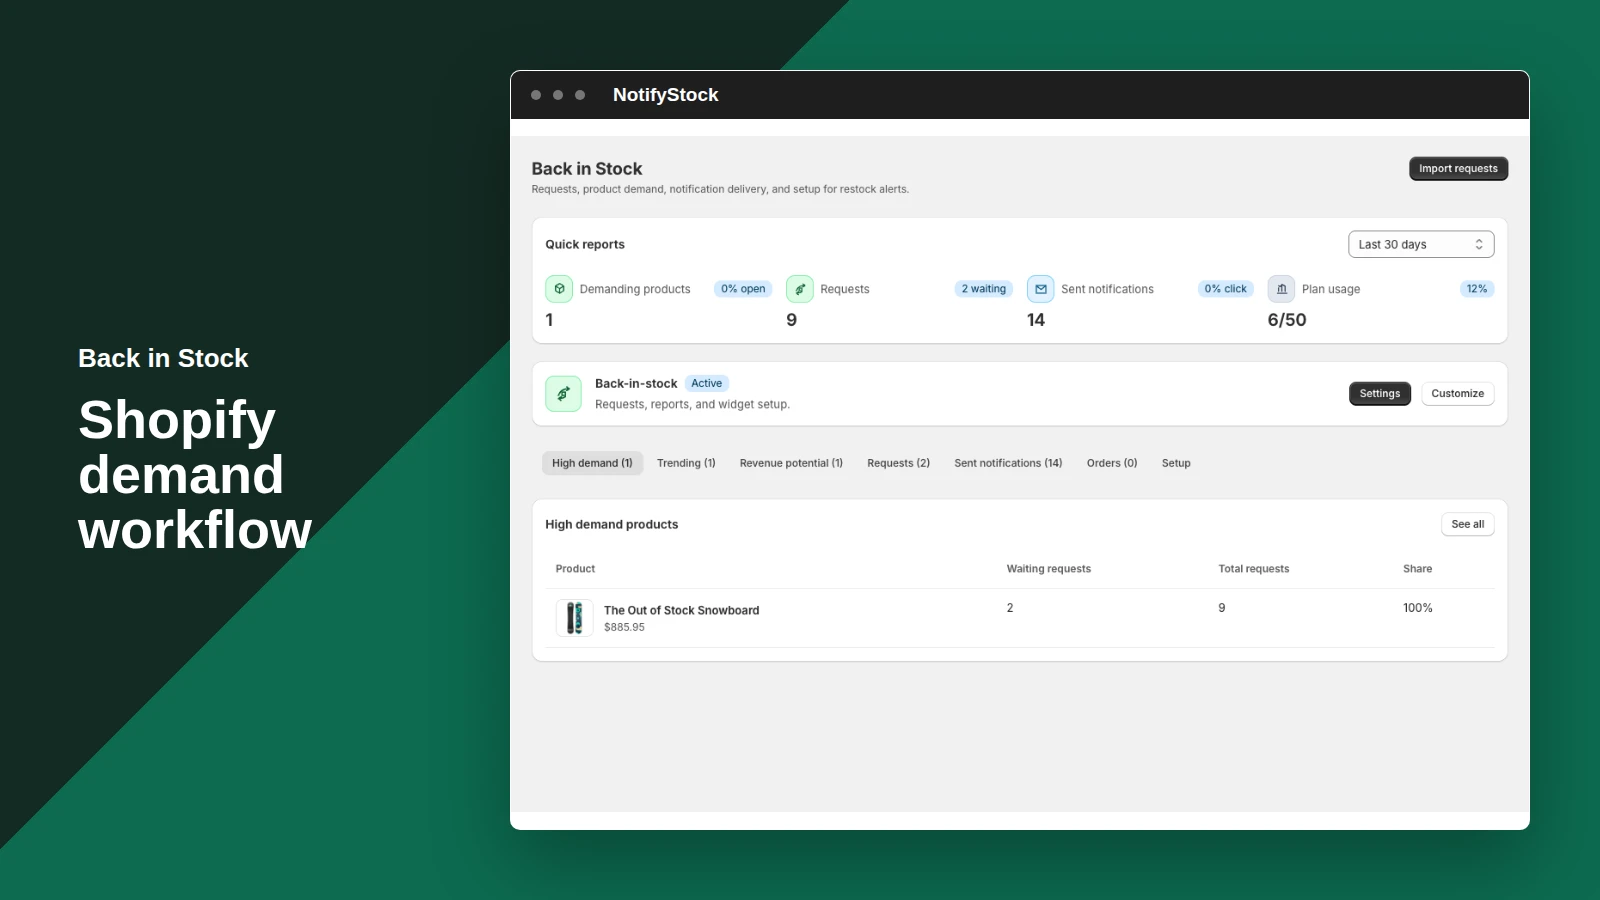This screenshot has height=900, width=1600.
Task: Open the Last 30 days date range dropdown
Action: pyautogui.click(x=1421, y=244)
